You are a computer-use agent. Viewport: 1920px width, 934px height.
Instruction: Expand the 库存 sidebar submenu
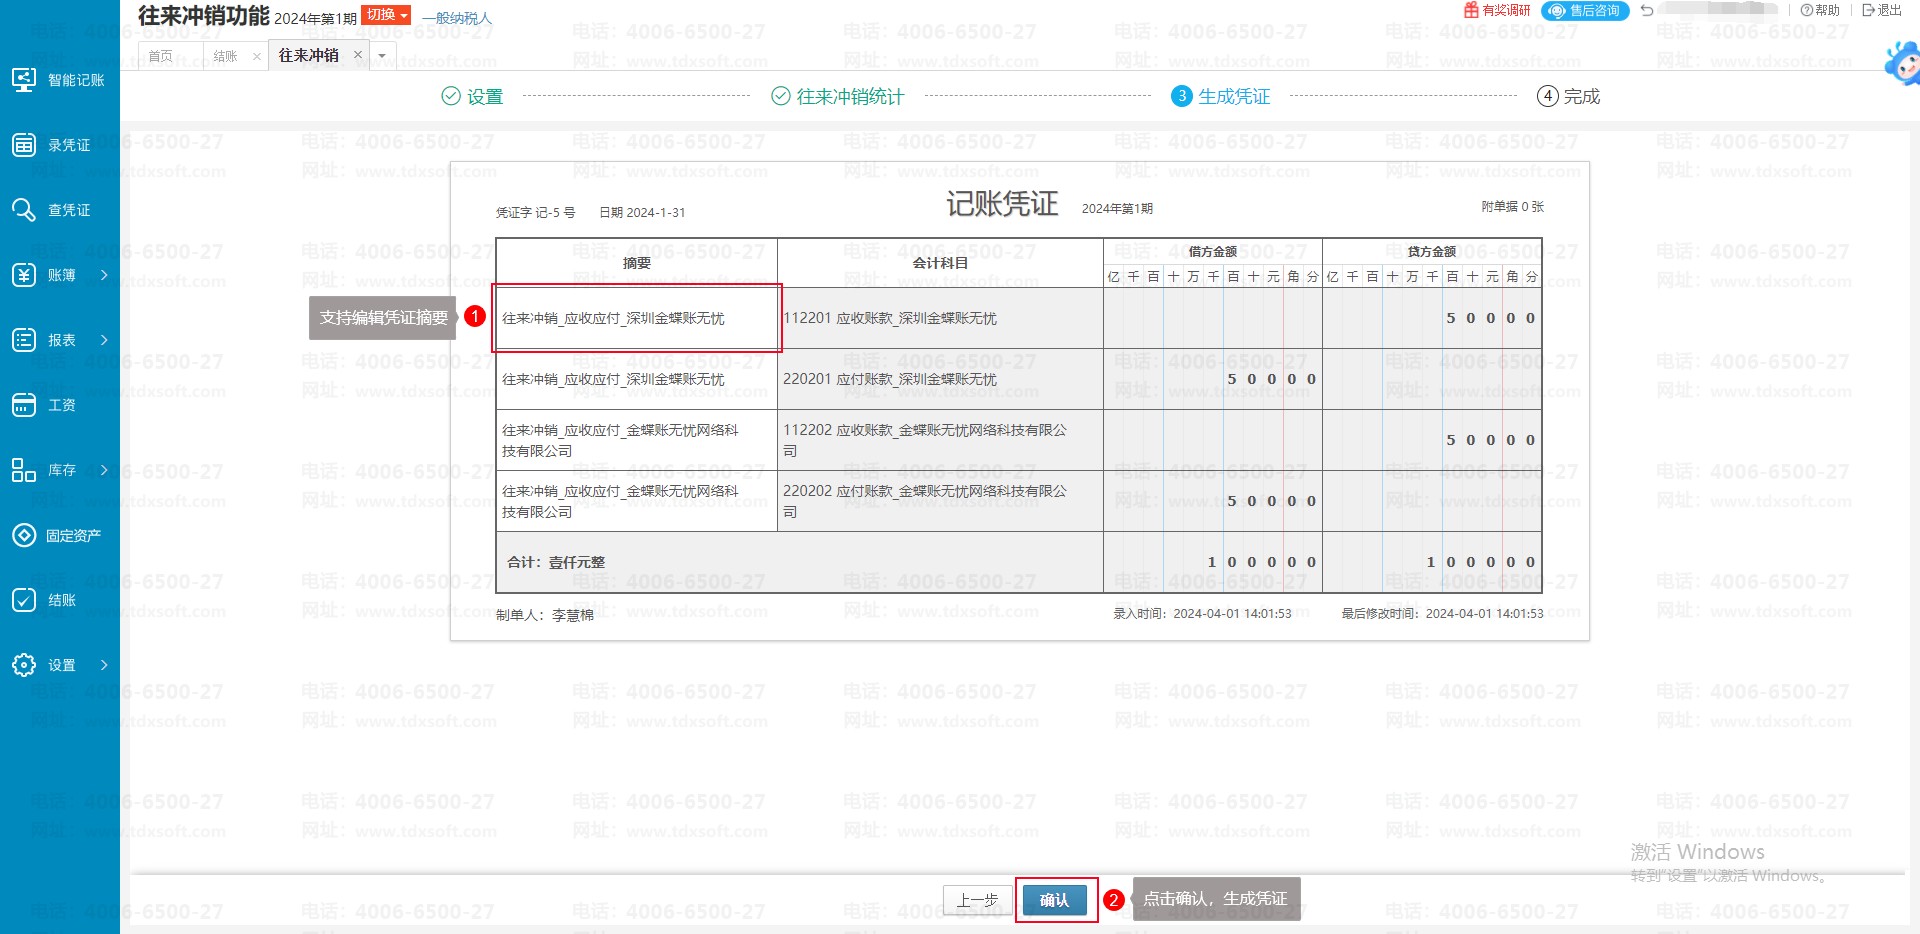[103, 470]
